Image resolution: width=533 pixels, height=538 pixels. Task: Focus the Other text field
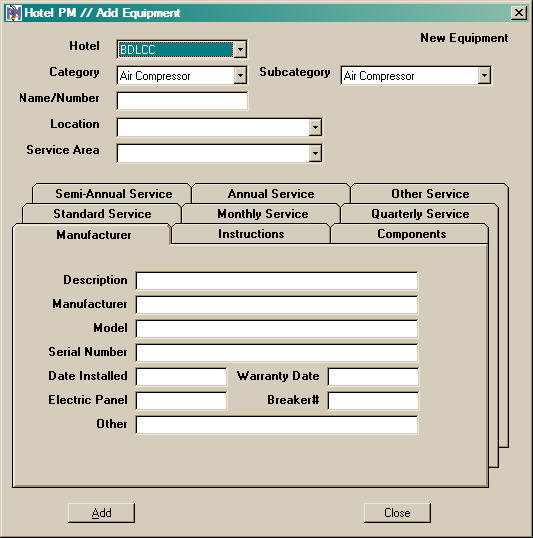(x=277, y=425)
